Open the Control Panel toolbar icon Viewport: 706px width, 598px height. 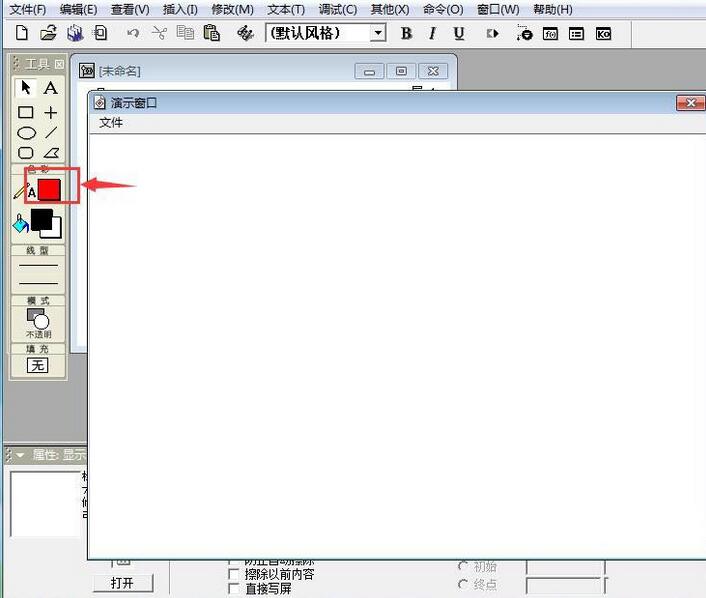pos(524,33)
